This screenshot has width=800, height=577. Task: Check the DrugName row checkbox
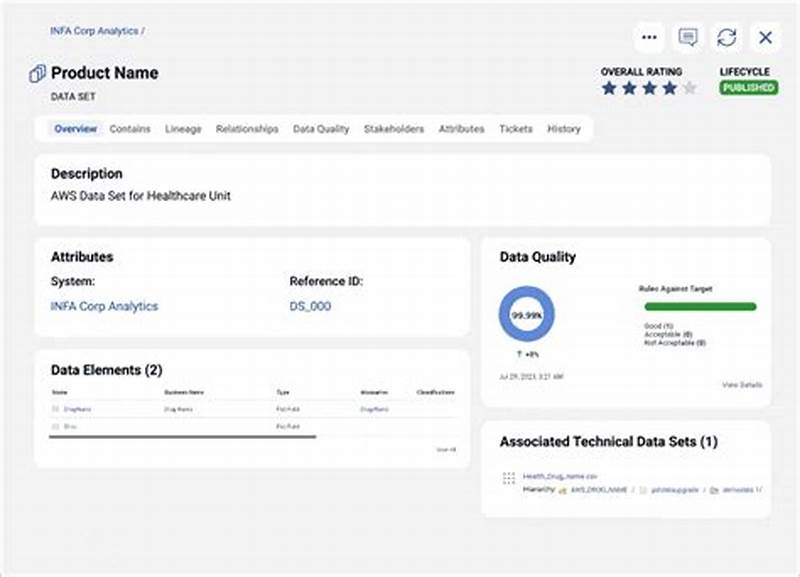(x=56, y=408)
